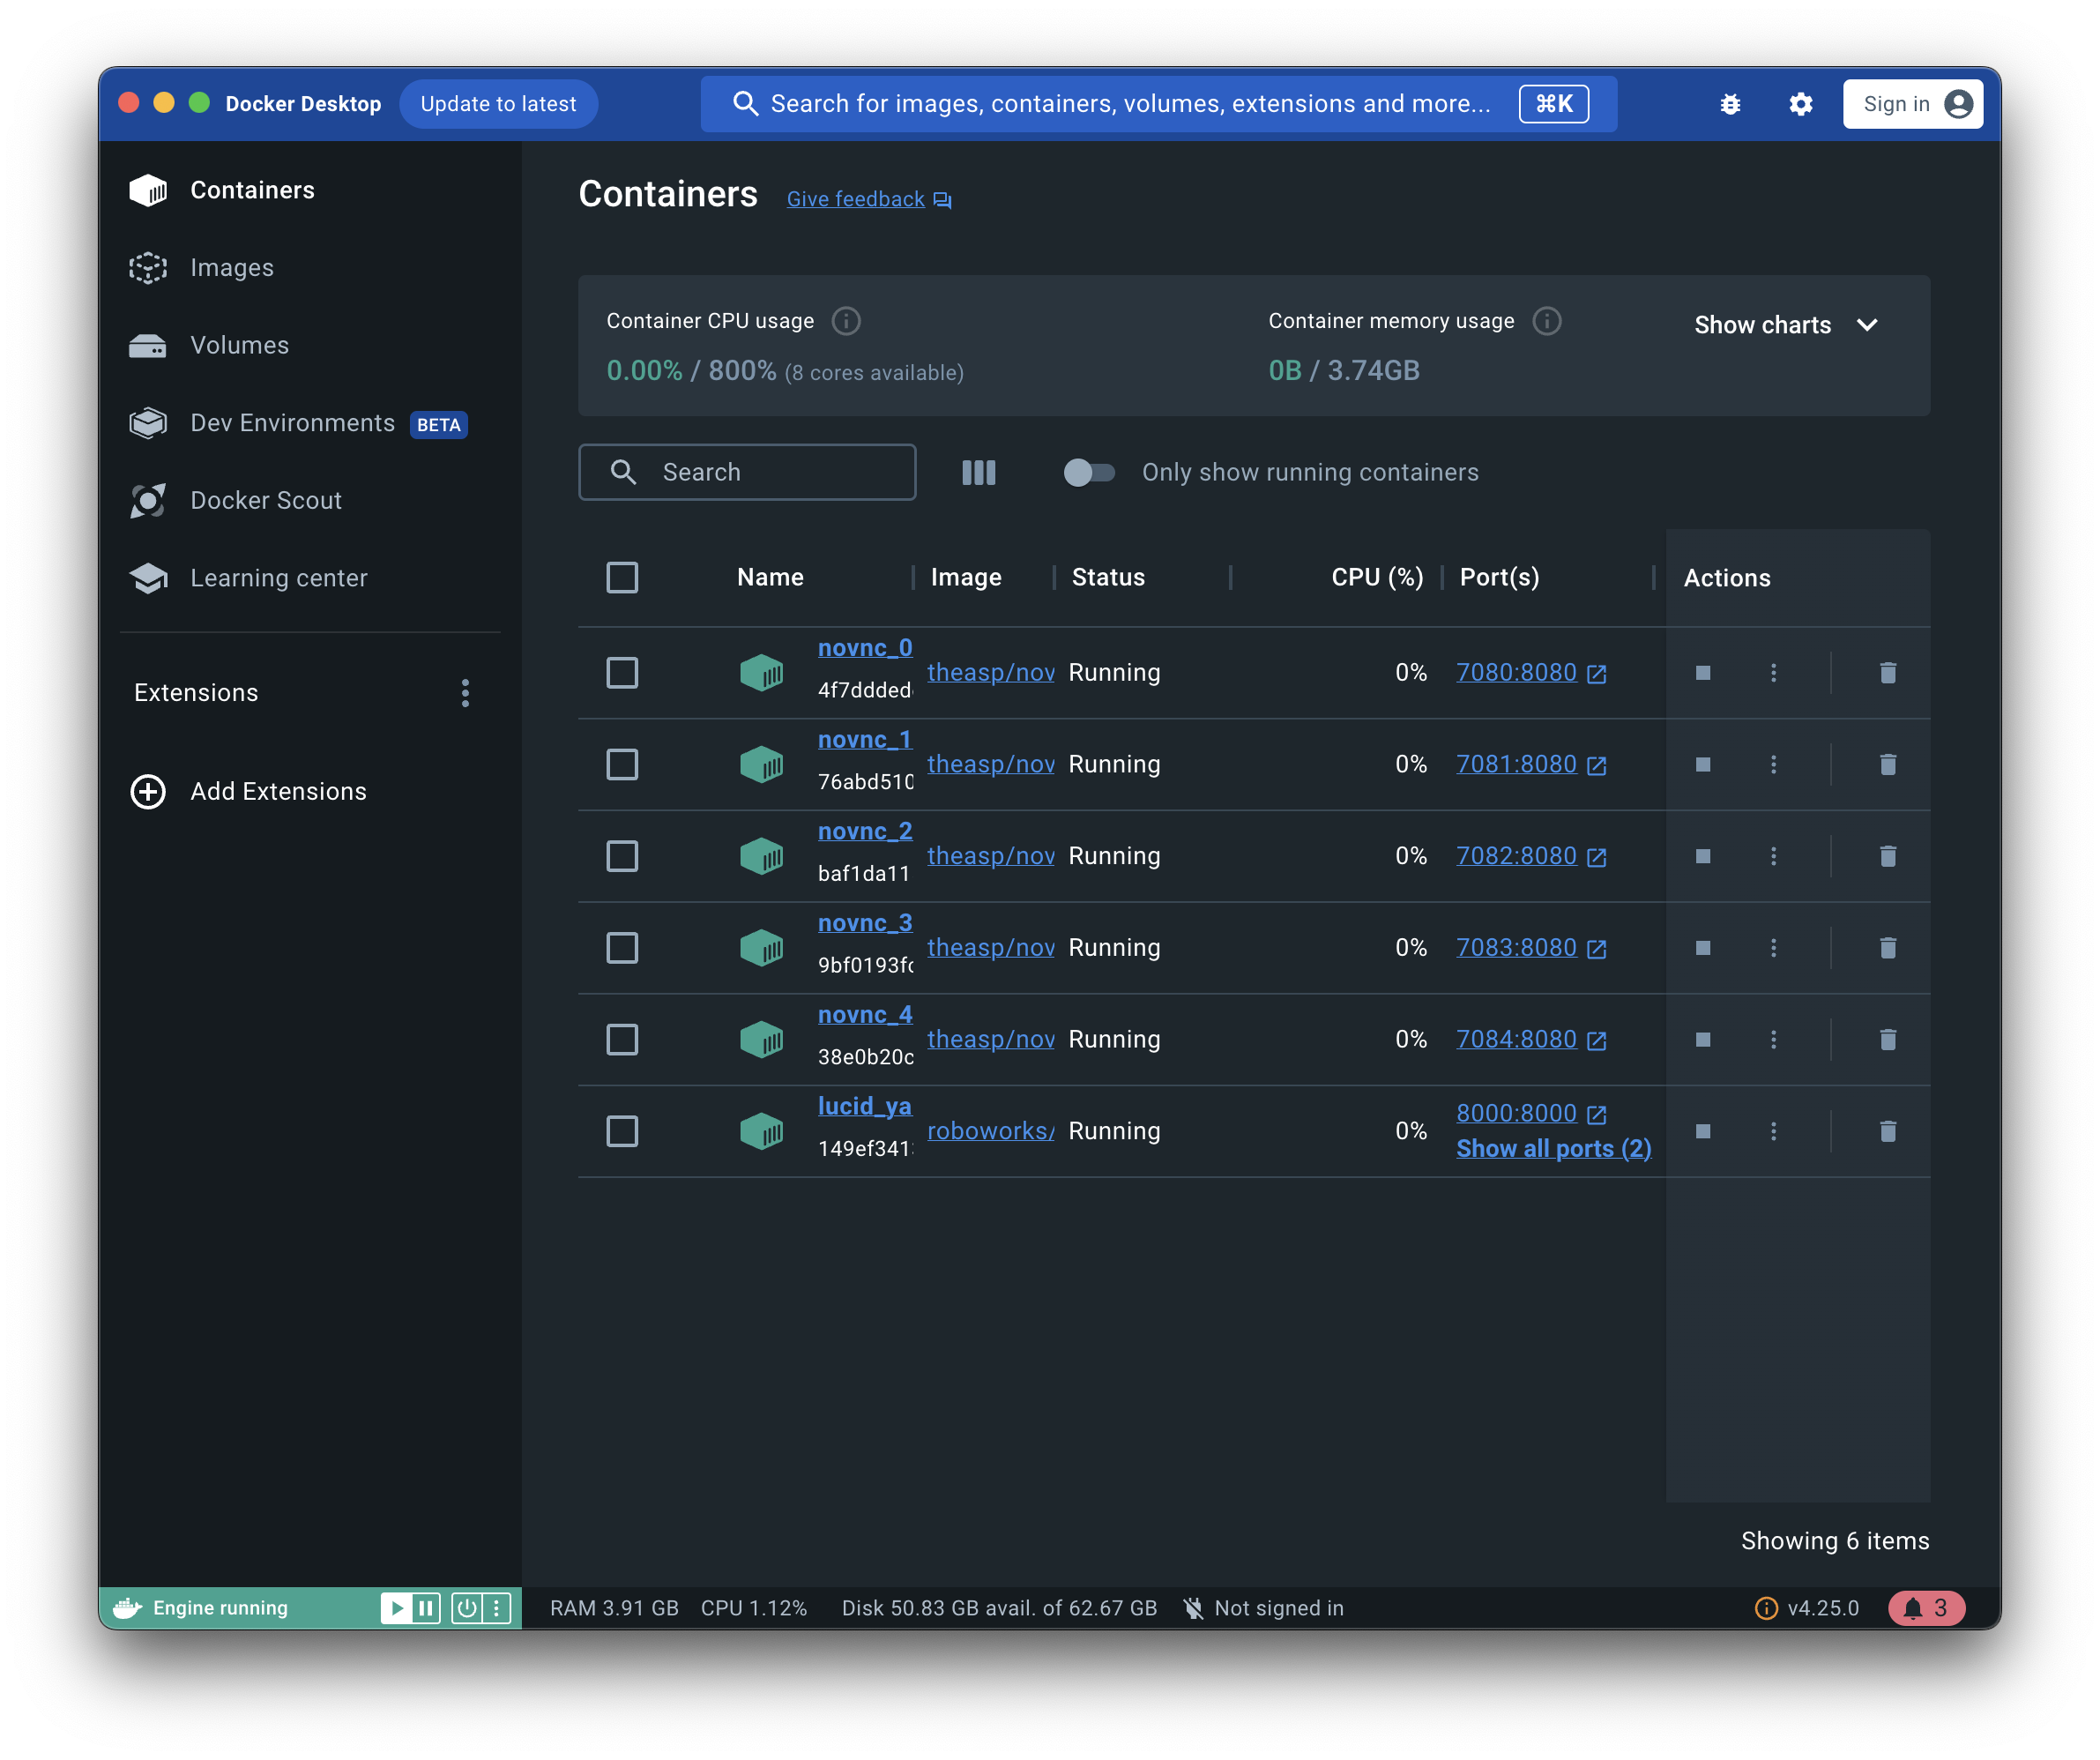Toggle Only show running containers
2100x1760 pixels.
[x=1088, y=473]
